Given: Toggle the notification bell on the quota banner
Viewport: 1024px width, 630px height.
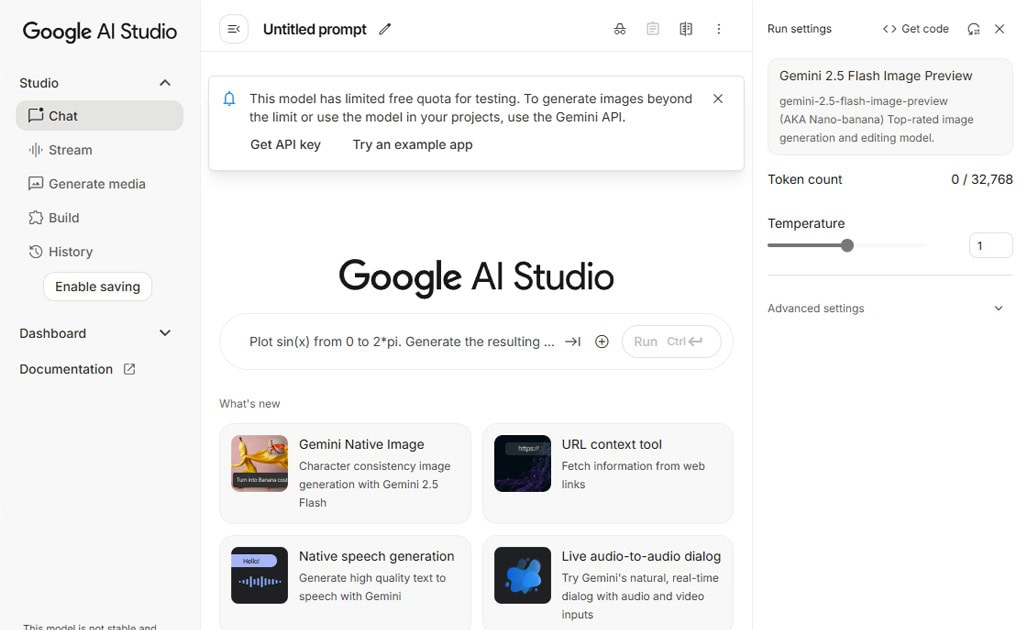Looking at the screenshot, I should pos(229,99).
